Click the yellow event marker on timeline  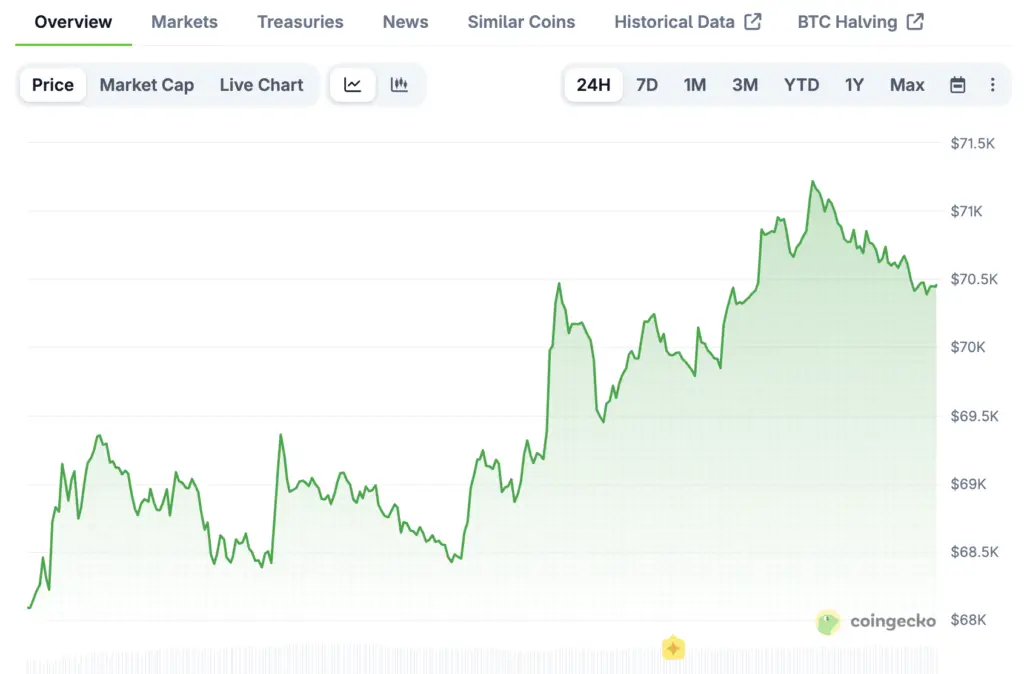coord(674,648)
